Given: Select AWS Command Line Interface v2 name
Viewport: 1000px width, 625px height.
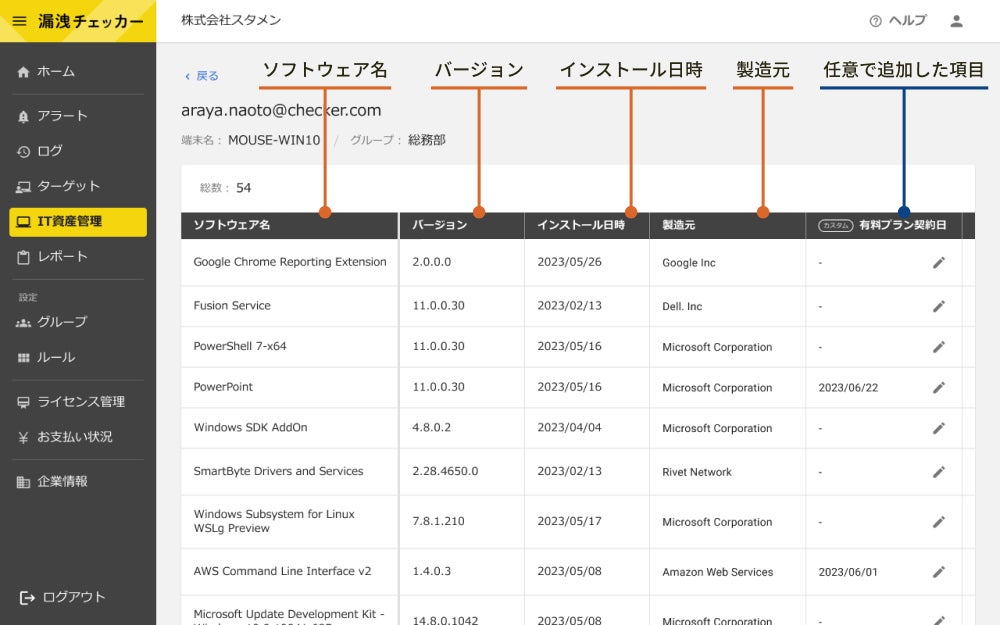Looking at the screenshot, I should (282, 571).
